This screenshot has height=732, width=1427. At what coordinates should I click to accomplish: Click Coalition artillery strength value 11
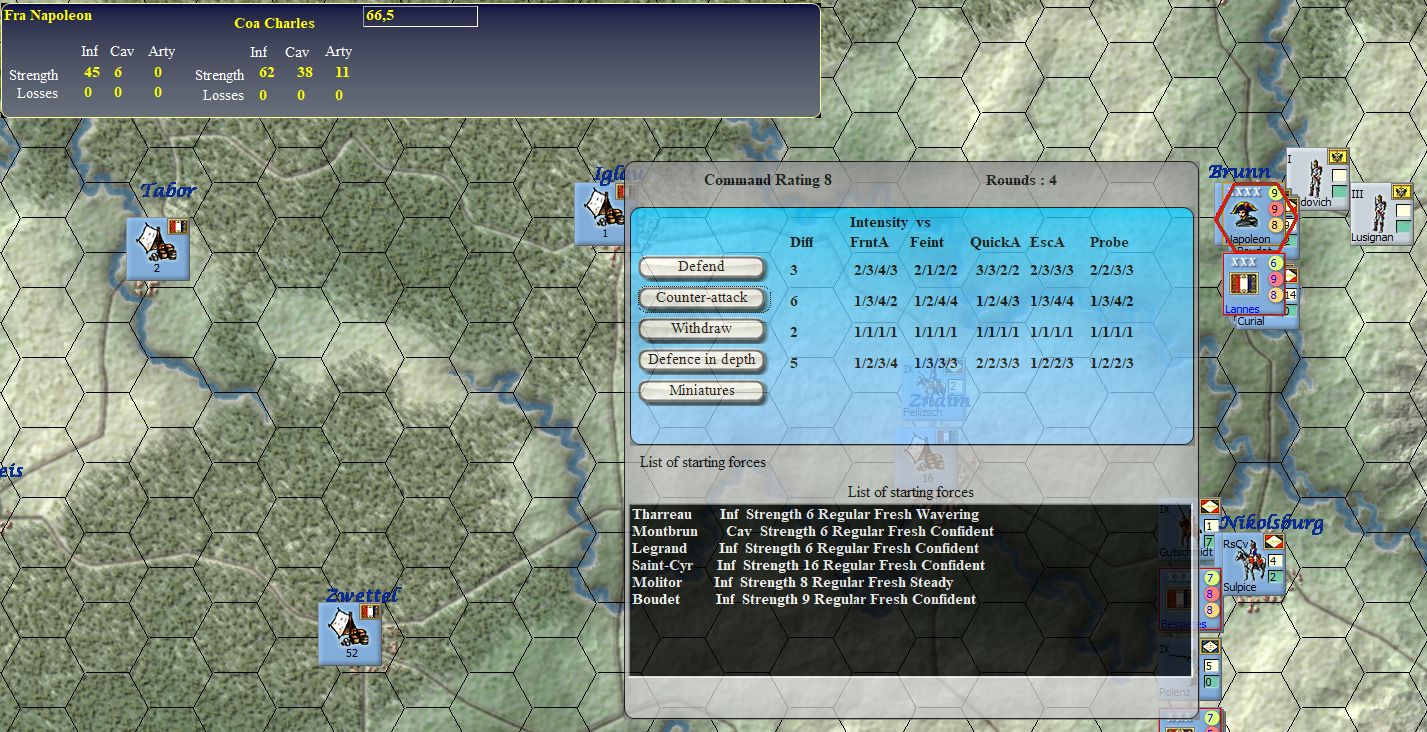click(x=342, y=72)
